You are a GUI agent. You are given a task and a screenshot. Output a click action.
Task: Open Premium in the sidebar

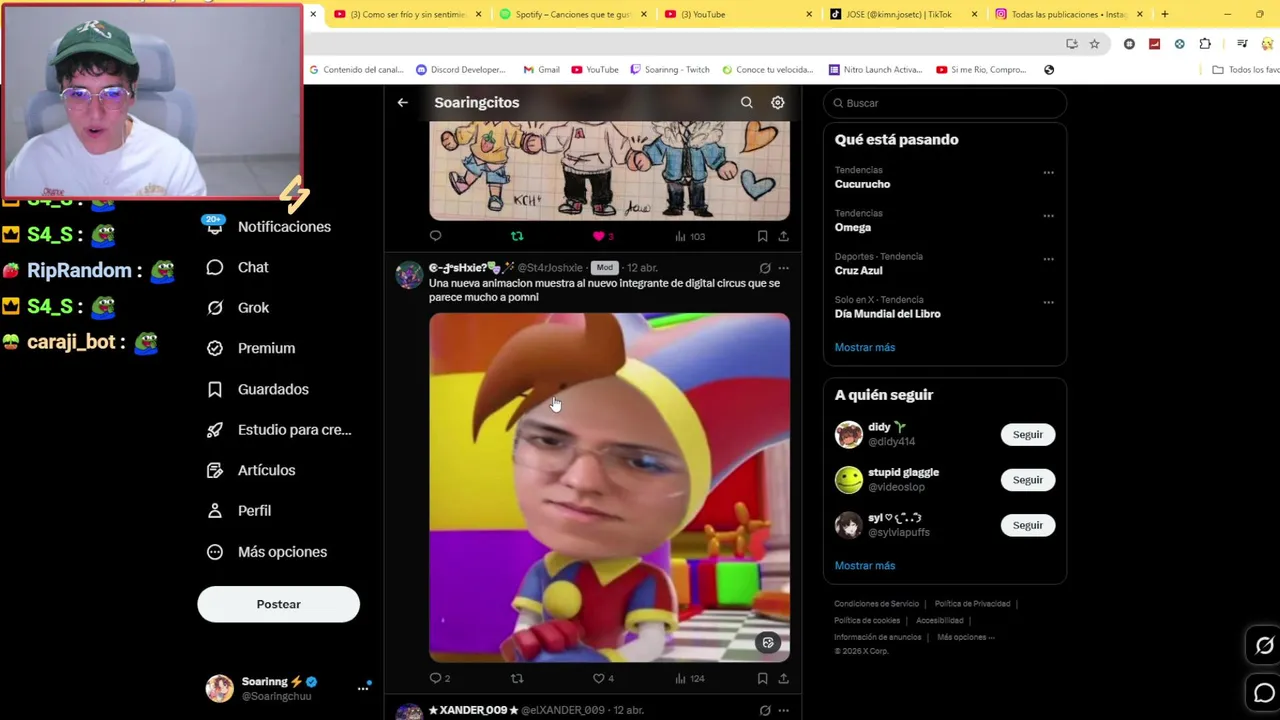(x=251, y=348)
